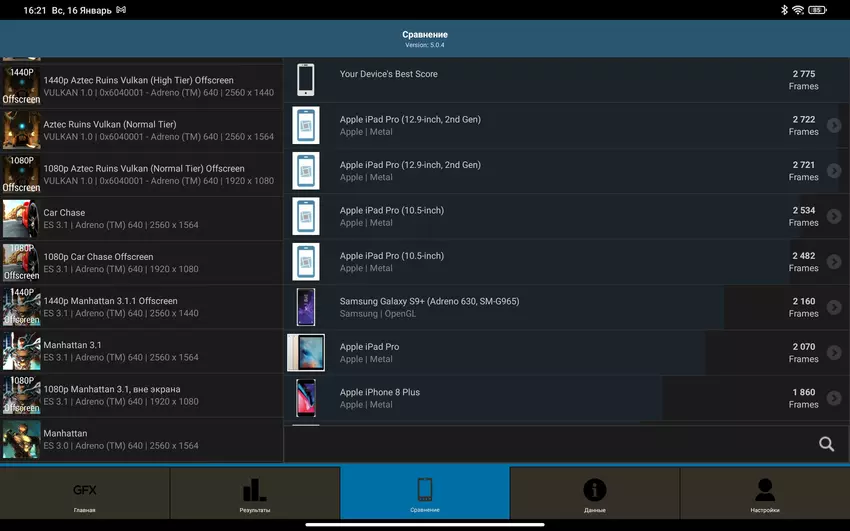This screenshot has width=850, height=531.
Task: Expand Samsung Galaxy S9+ result arrow
Action: coord(833,308)
